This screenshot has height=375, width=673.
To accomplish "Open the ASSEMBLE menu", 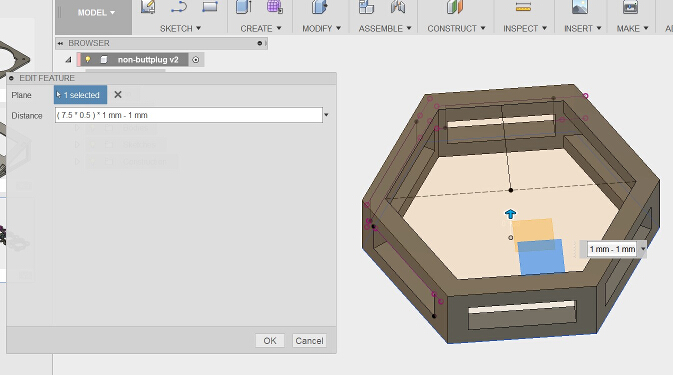I will (x=385, y=28).
